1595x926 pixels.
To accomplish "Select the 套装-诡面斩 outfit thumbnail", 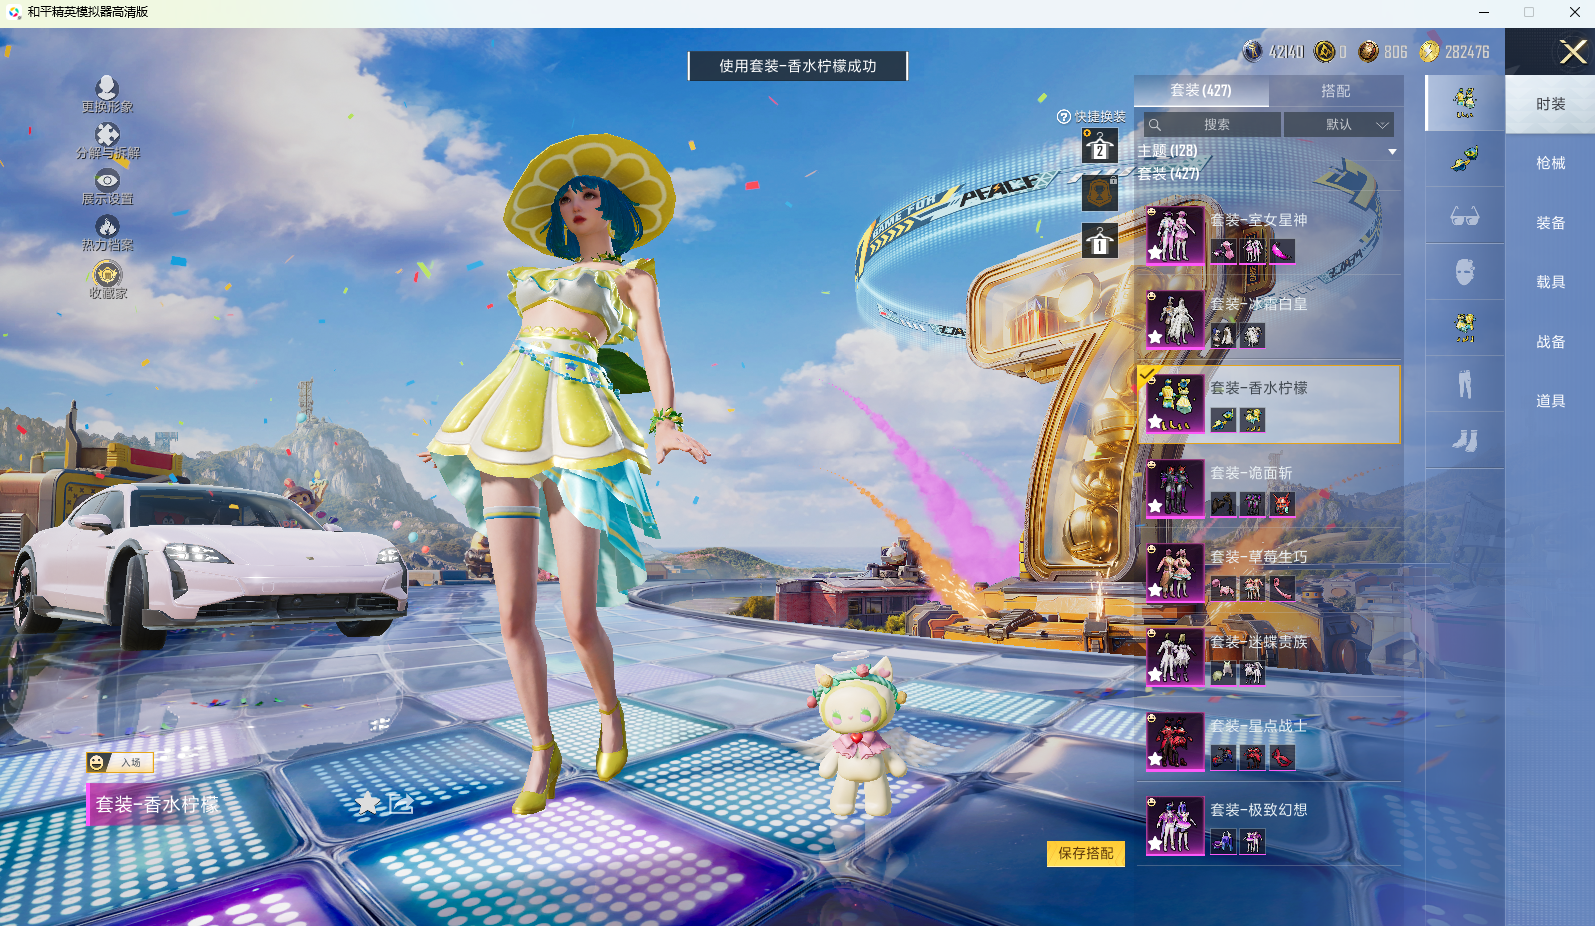I will (x=1175, y=488).
